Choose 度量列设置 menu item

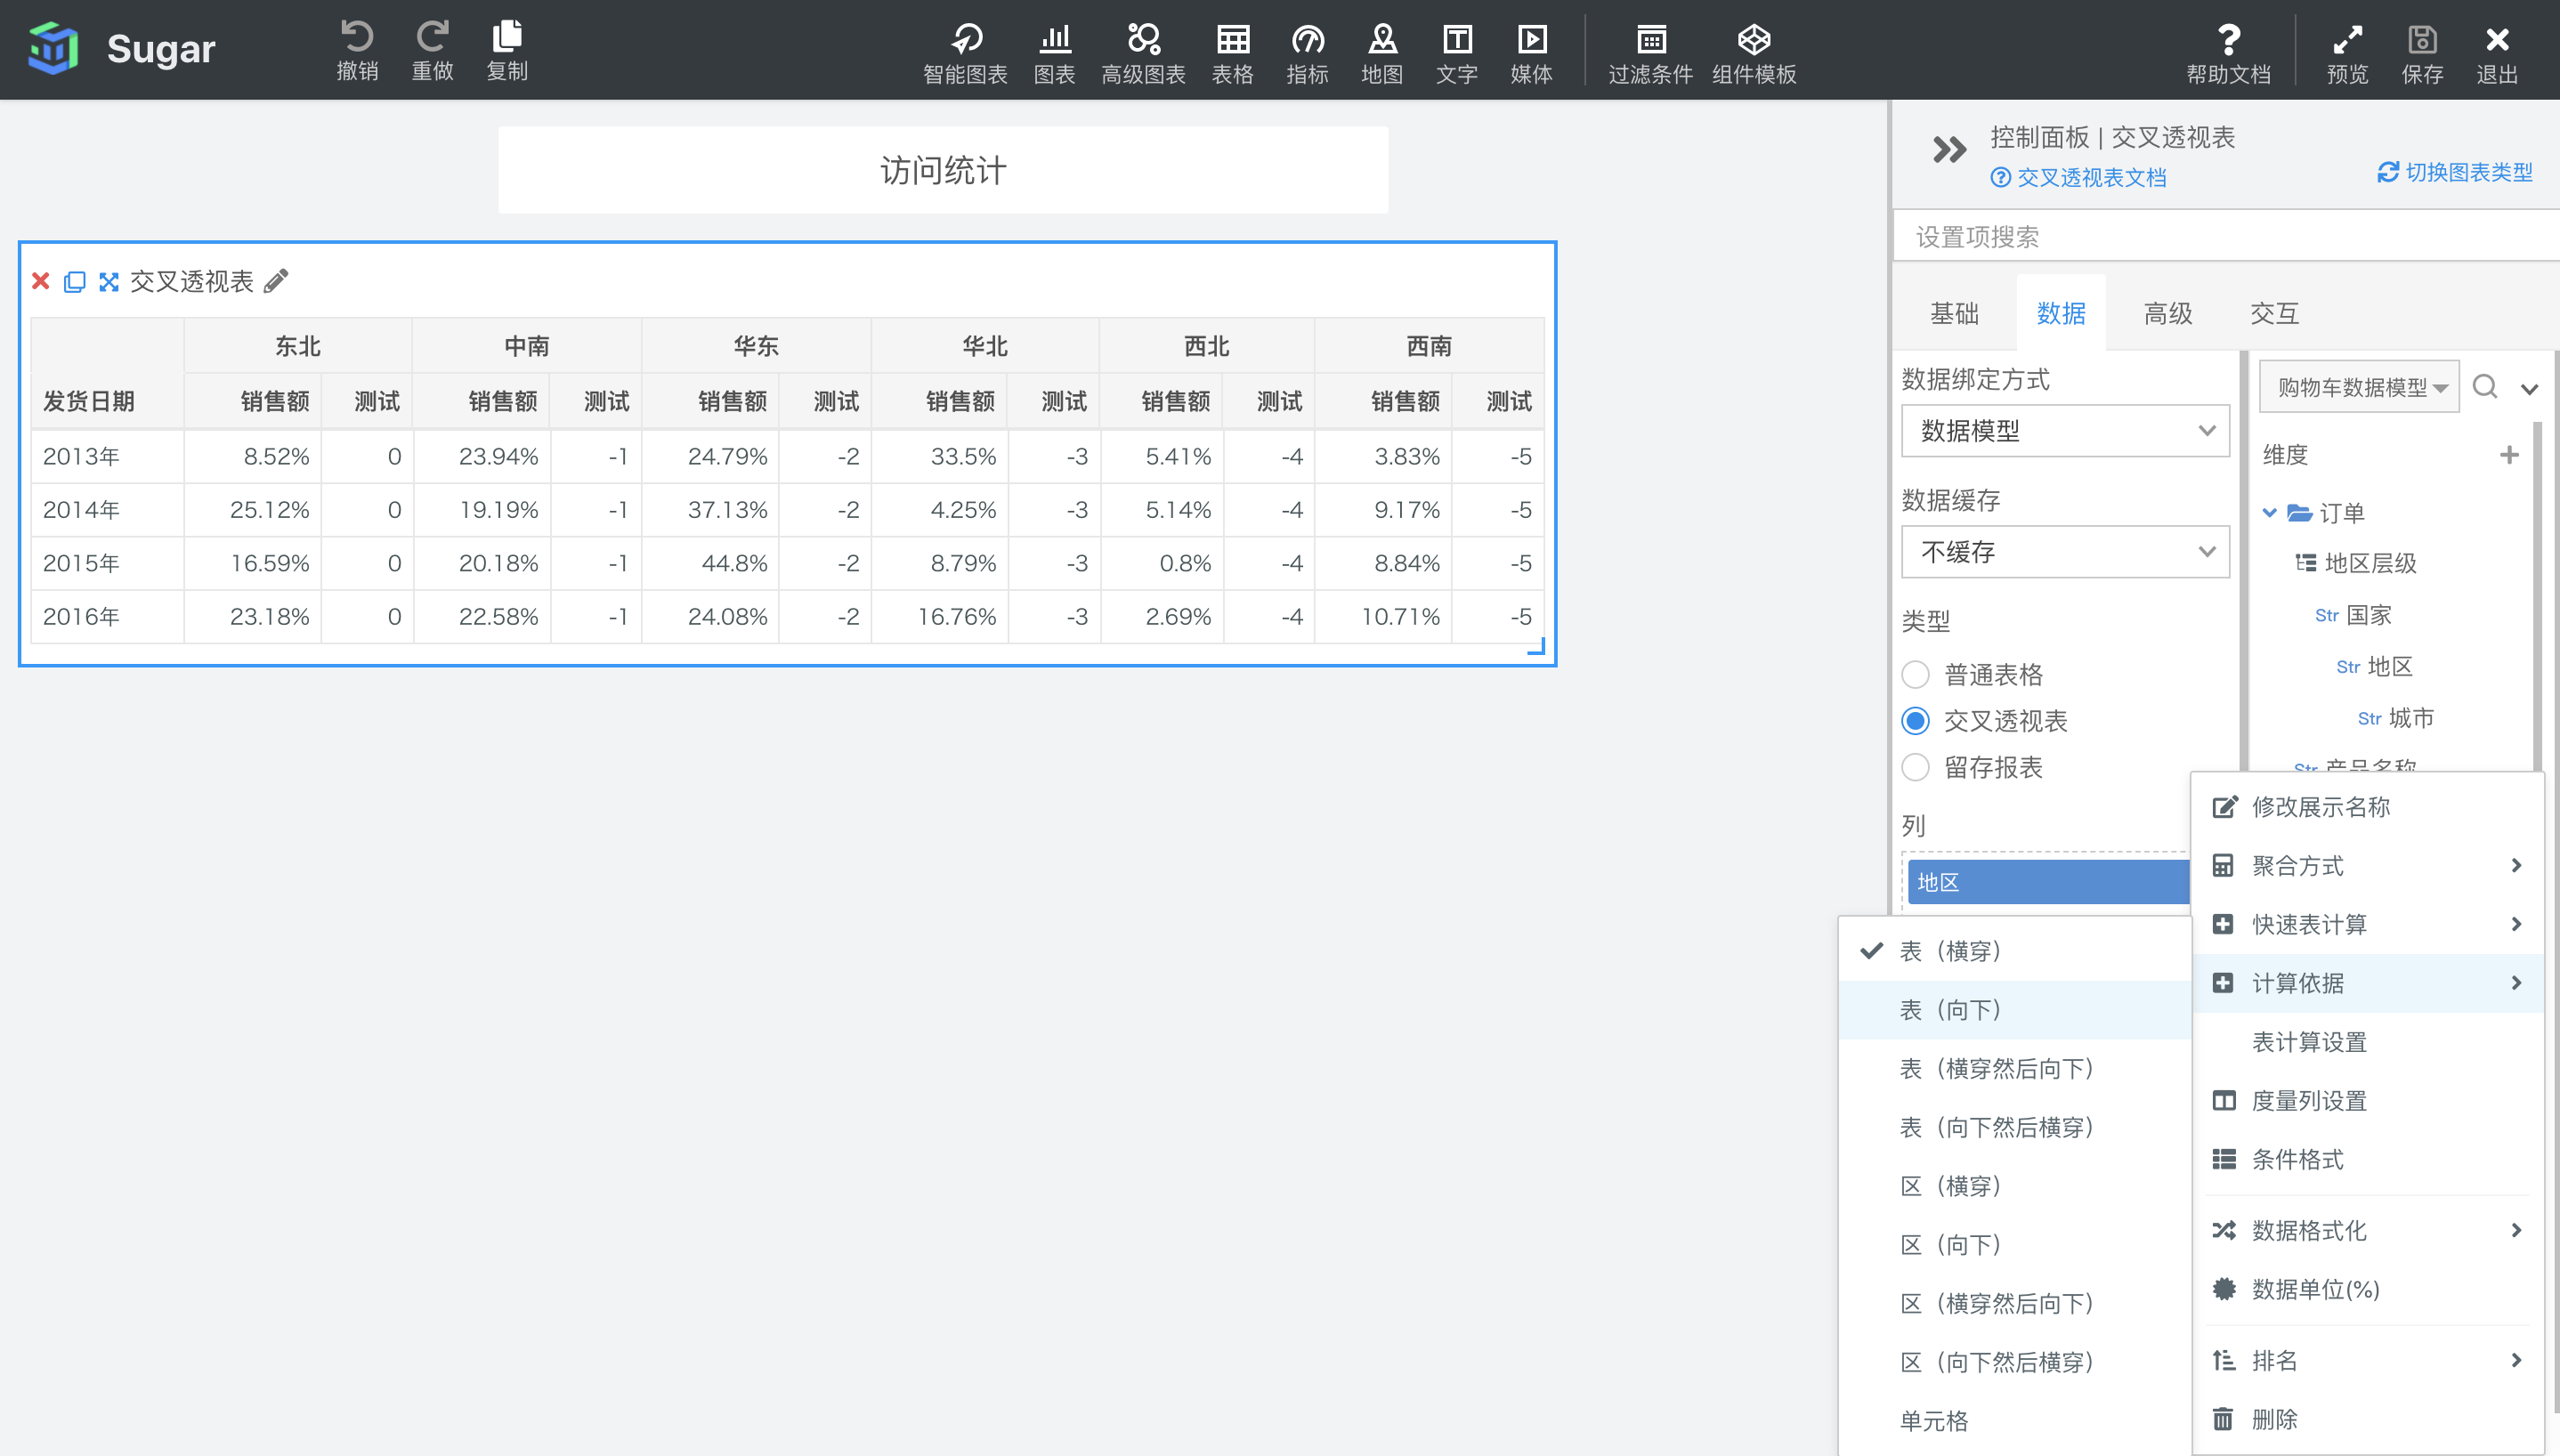[x=2367, y=1102]
